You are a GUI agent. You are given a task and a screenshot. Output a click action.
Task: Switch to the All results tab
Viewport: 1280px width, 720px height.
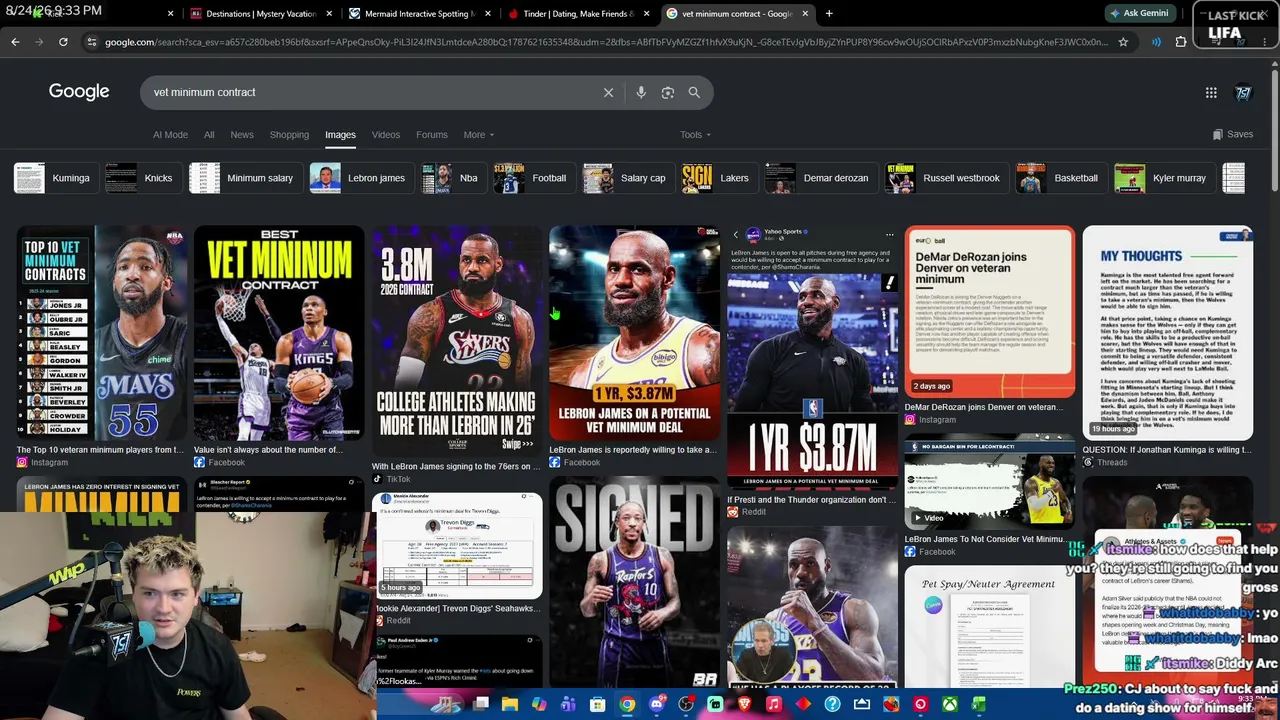pyautogui.click(x=209, y=135)
